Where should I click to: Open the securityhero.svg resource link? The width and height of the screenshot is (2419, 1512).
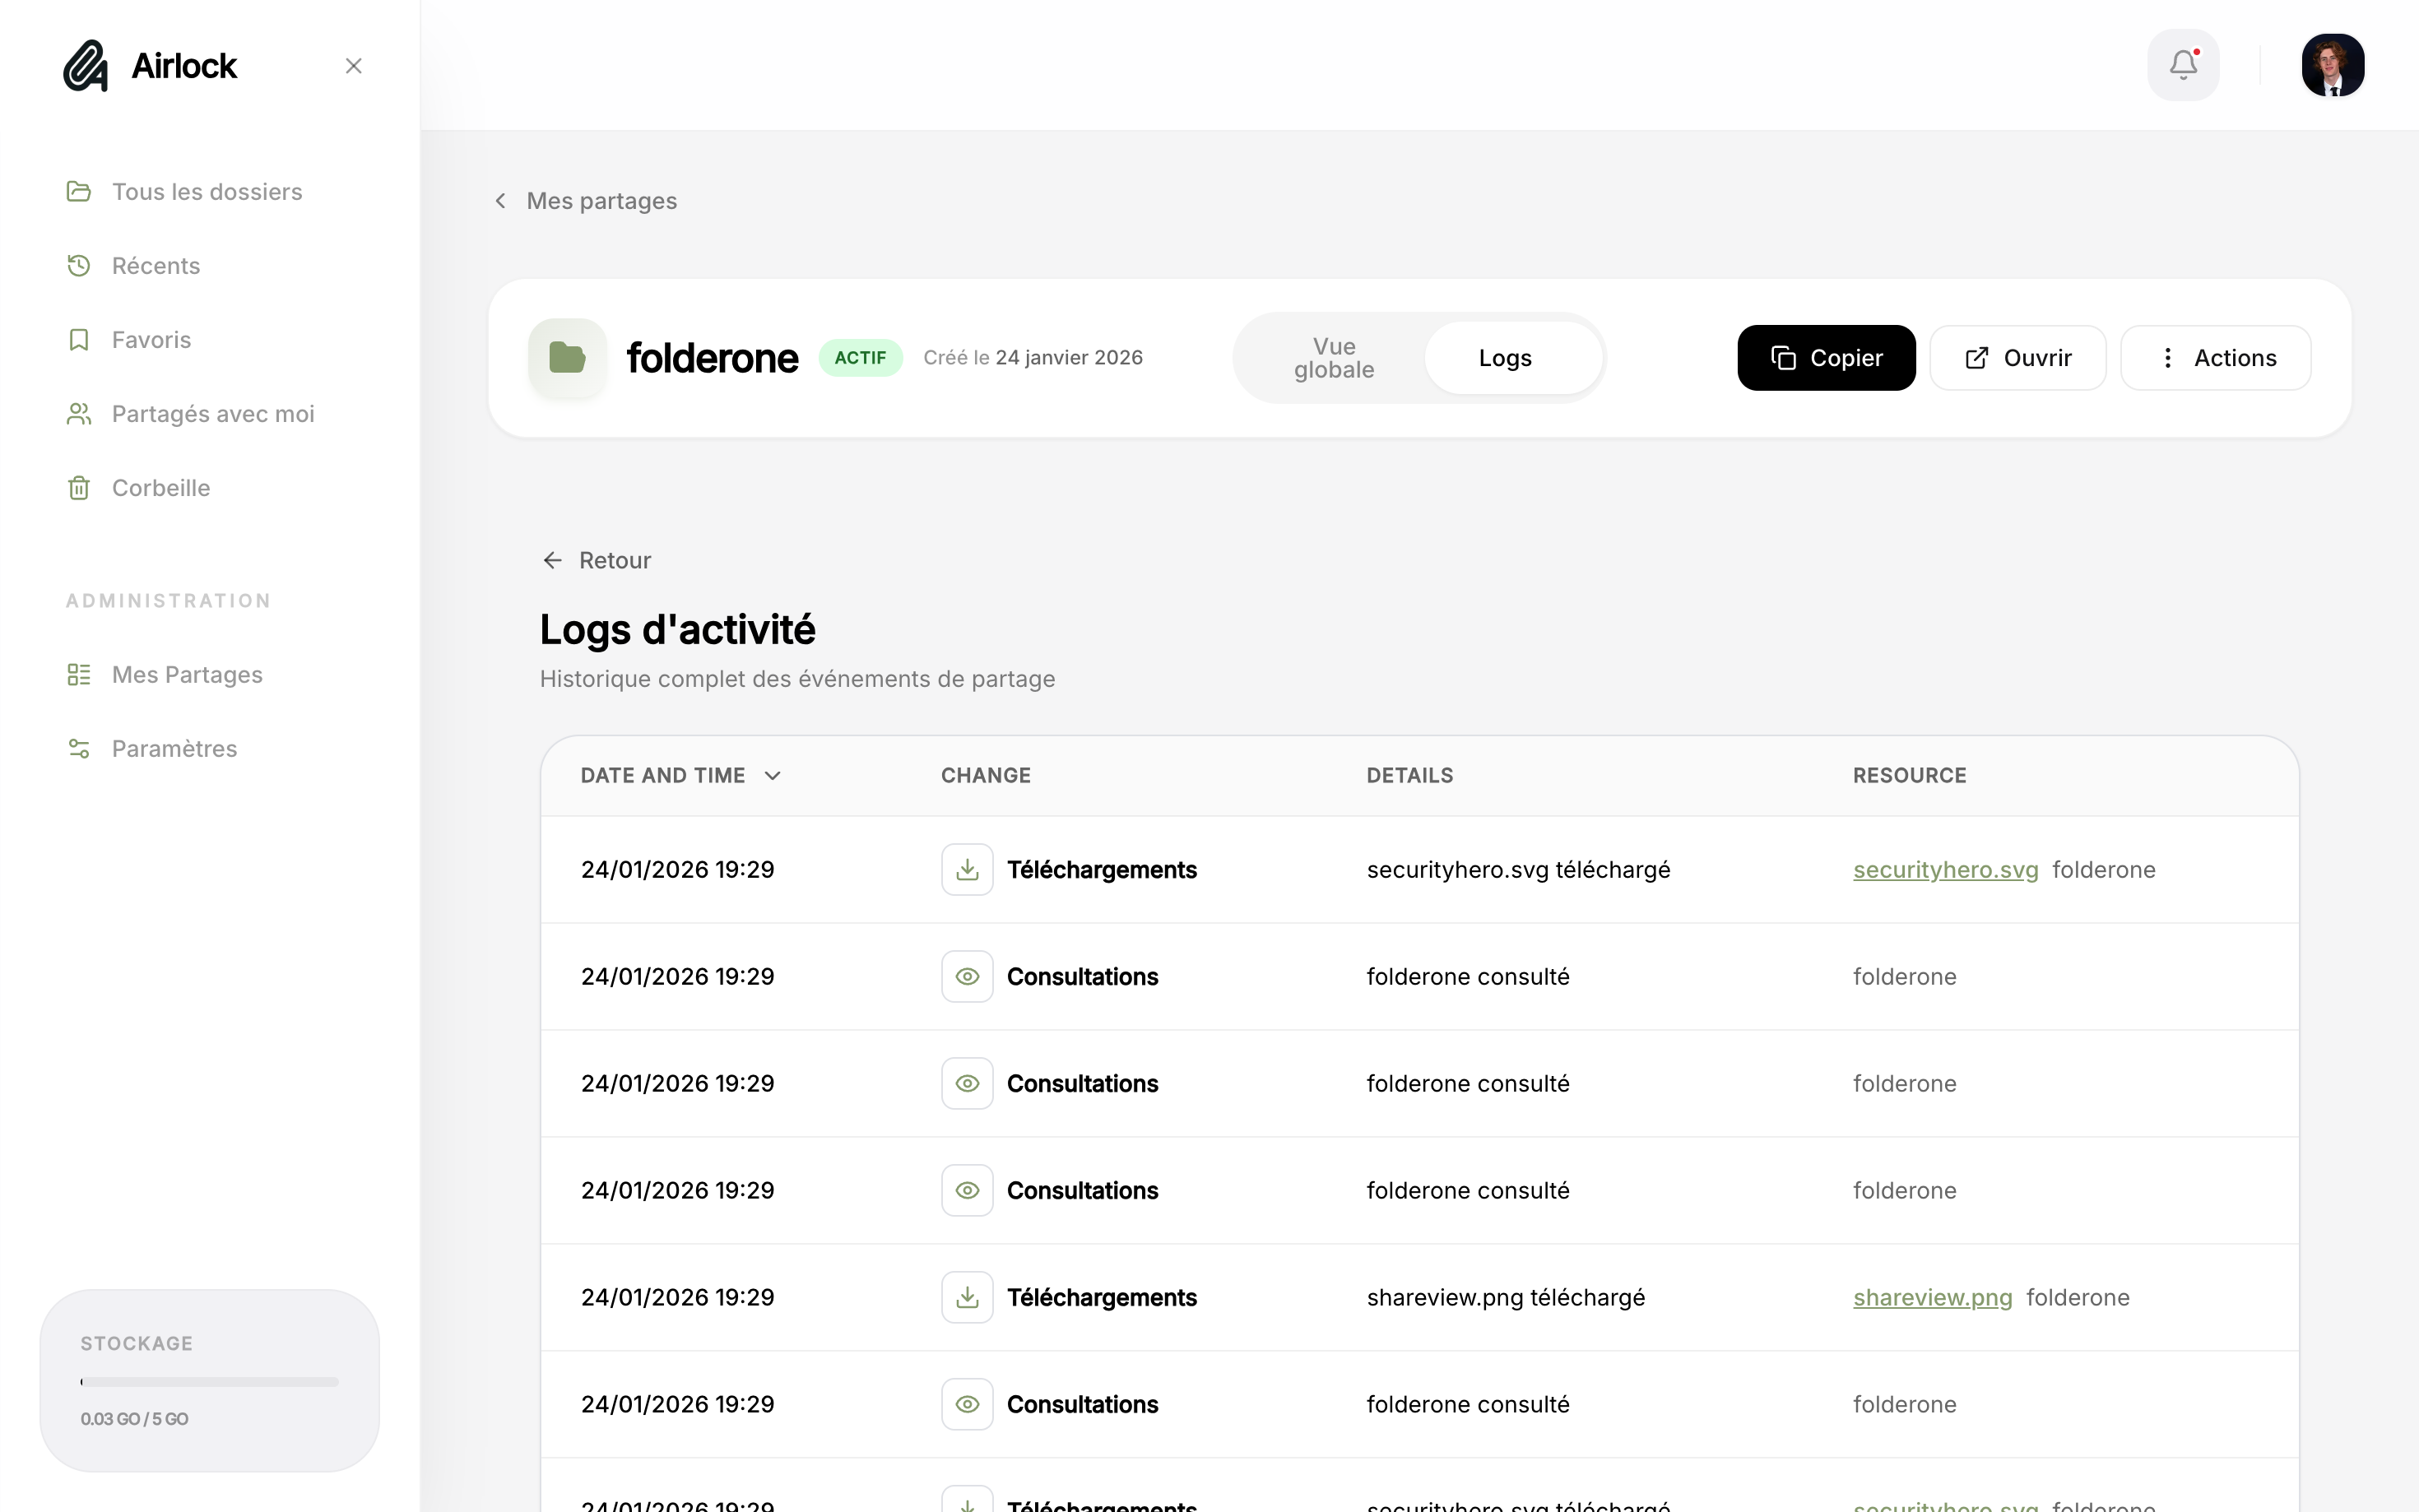(1944, 869)
